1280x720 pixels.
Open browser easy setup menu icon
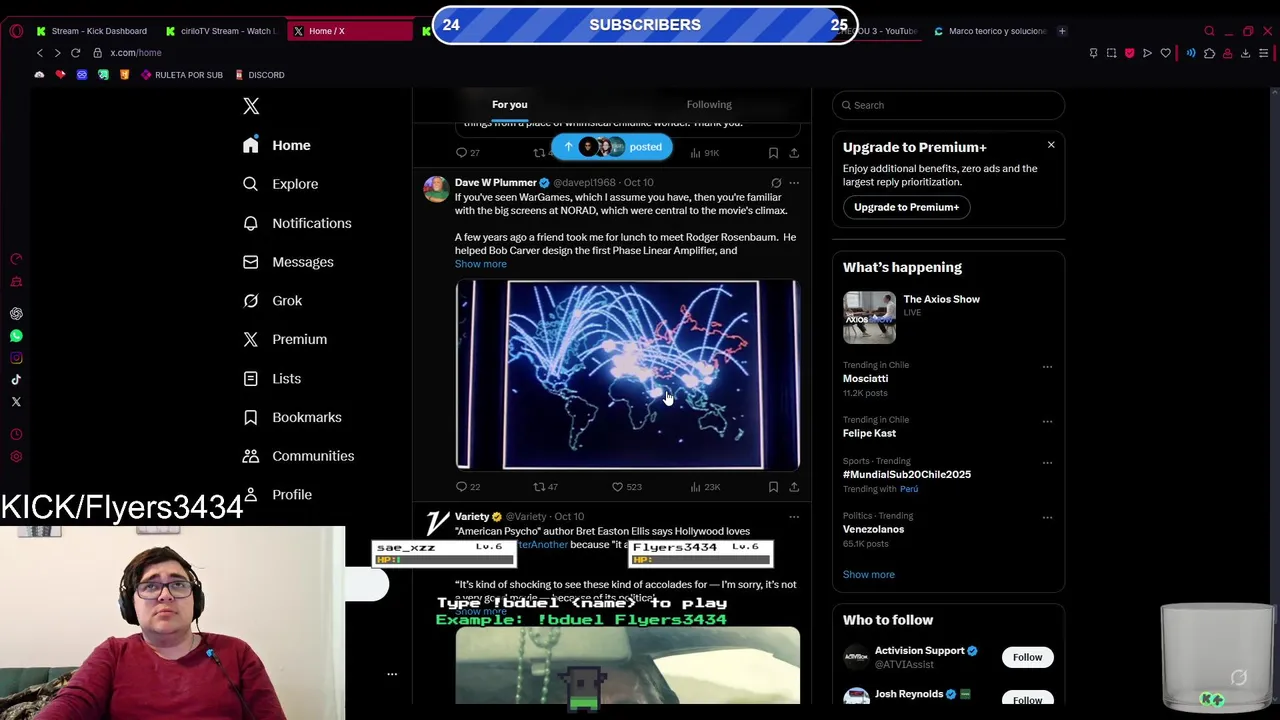(1264, 53)
